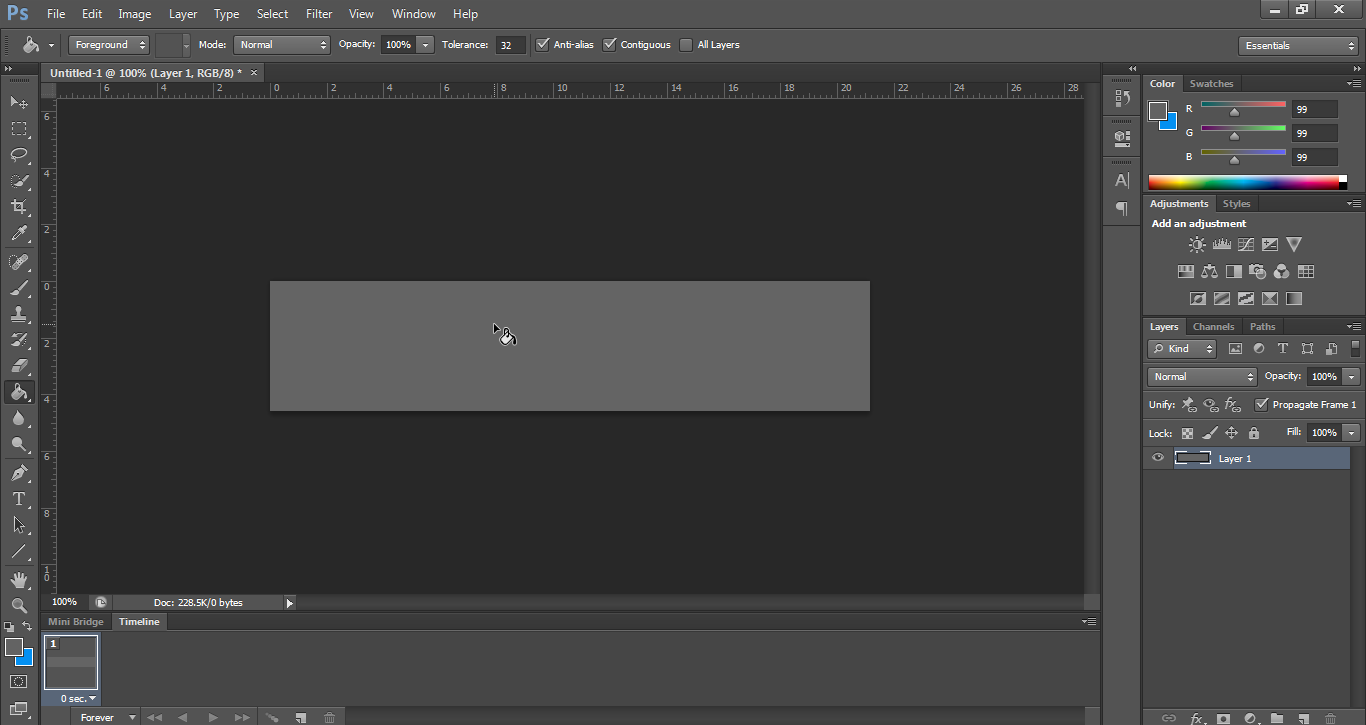Select the Rectangular Marquee tool
This screenshot has height=725, width=1366.
click(19, 128)
